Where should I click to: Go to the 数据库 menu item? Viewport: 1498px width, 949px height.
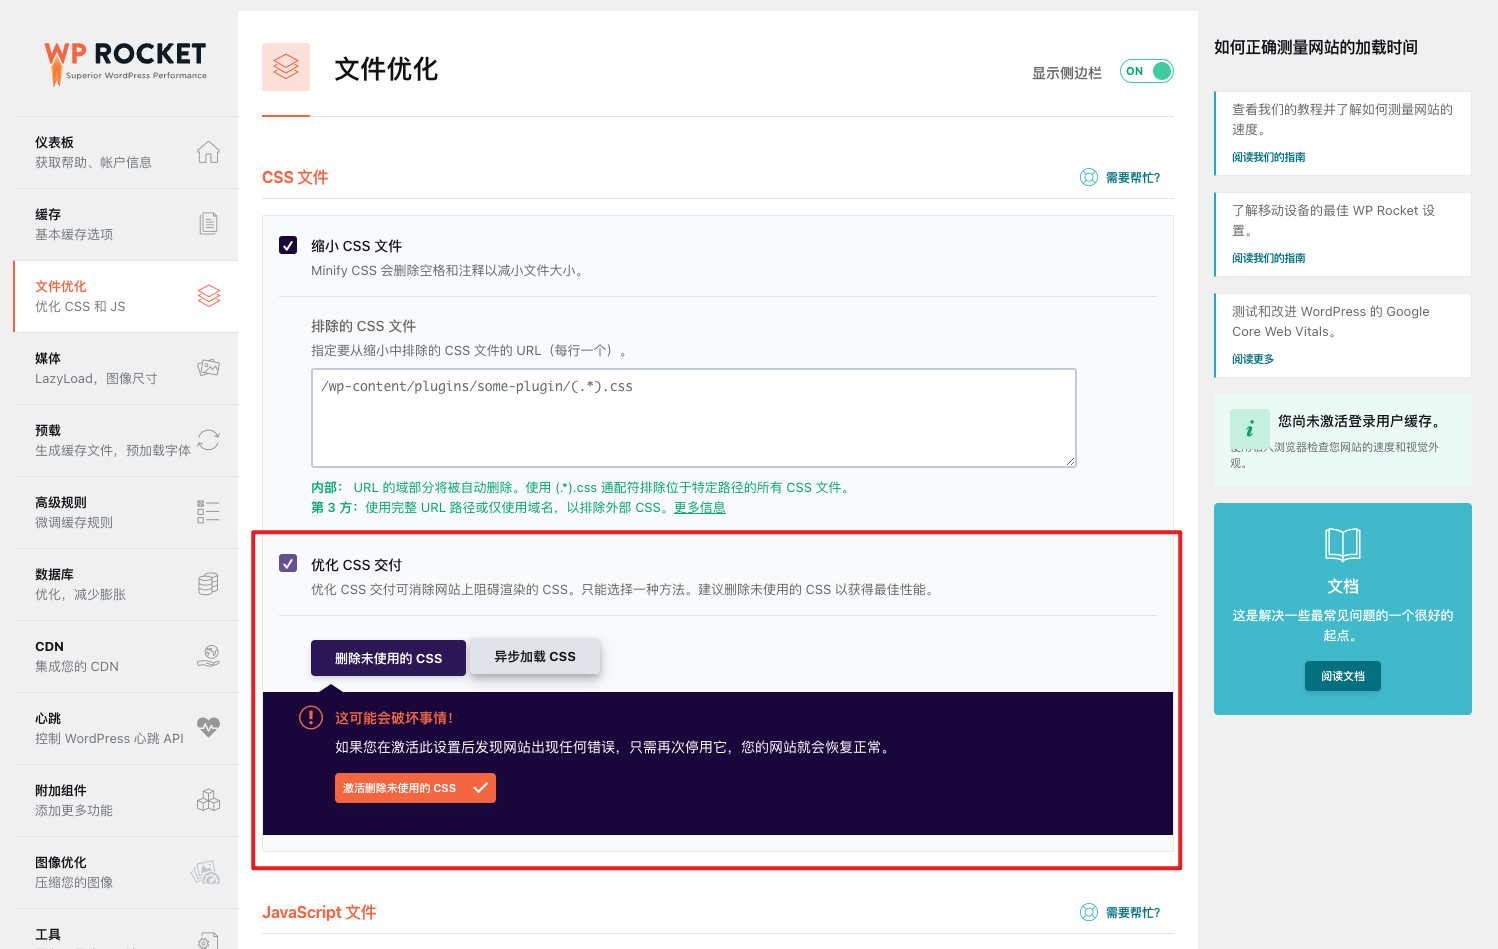pos(126,584)
